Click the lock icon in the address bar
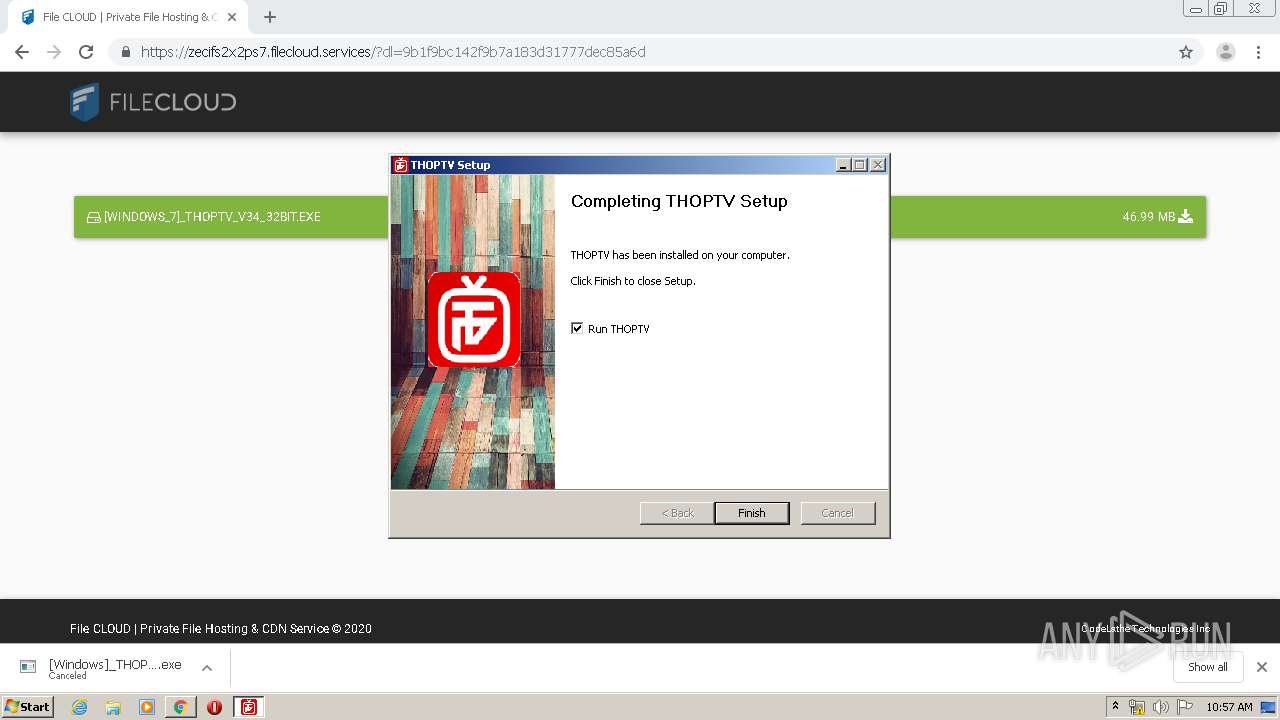 (x=126, y=52)
